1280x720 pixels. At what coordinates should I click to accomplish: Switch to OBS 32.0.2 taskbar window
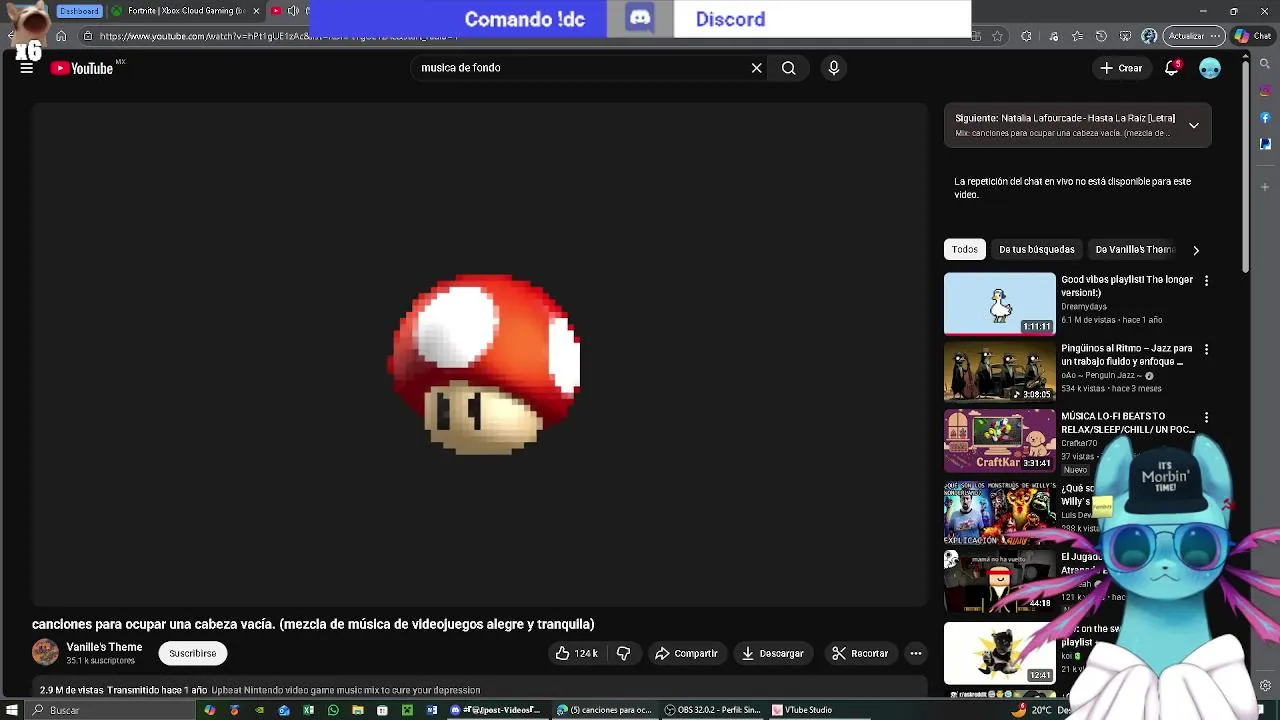713,710
